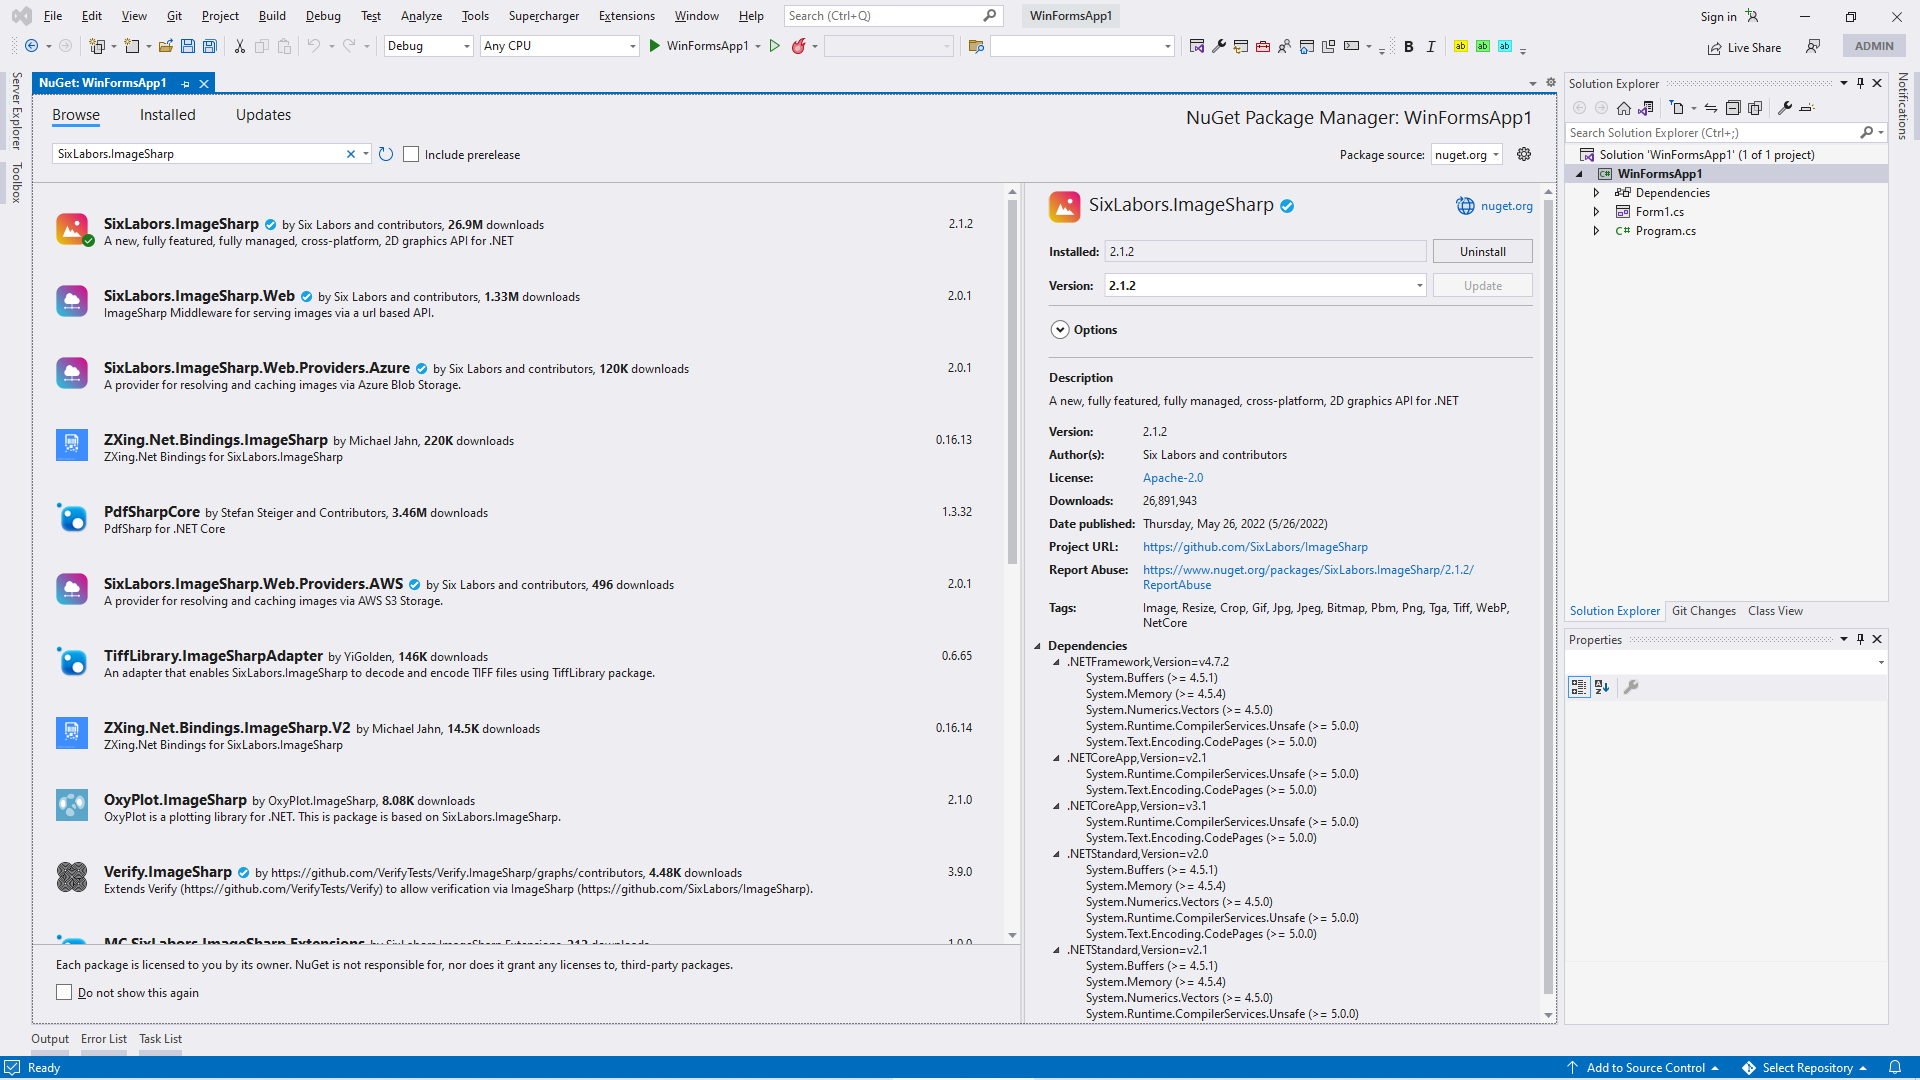Click the Hot Reload flame icon
1920x1080 pixels.
(798, 46)
